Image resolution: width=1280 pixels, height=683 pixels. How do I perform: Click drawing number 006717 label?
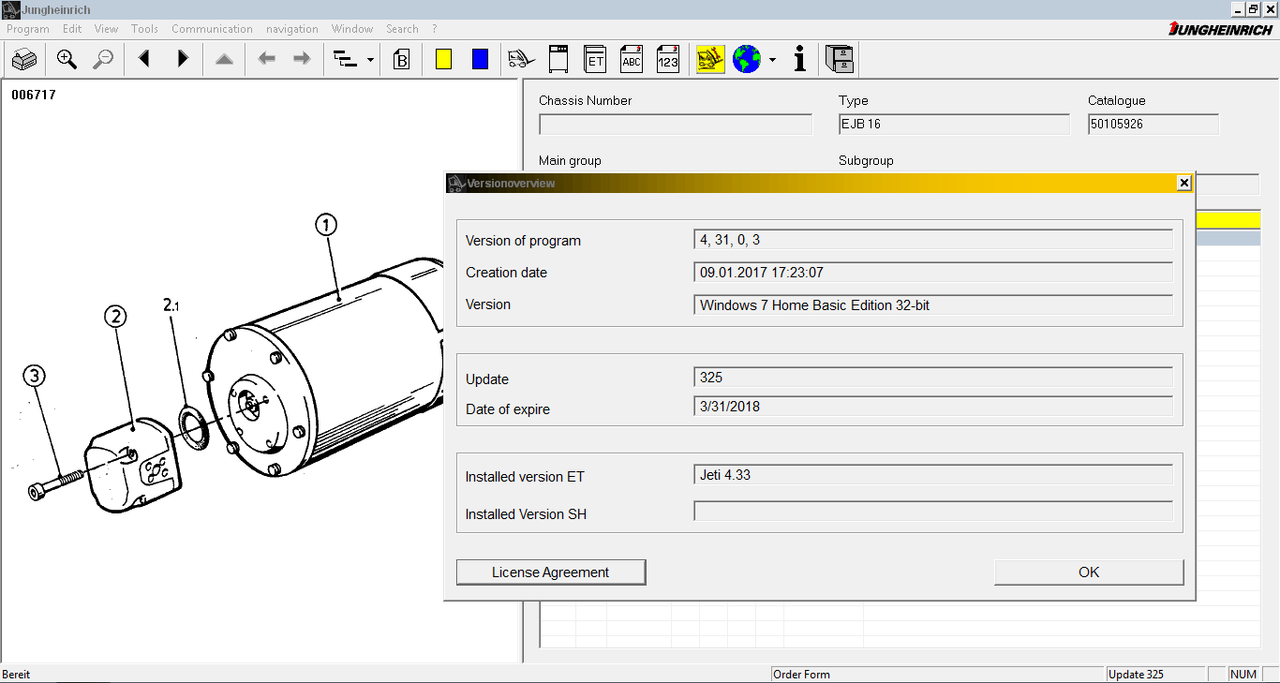pyautogui.click(x=33, y=95)
